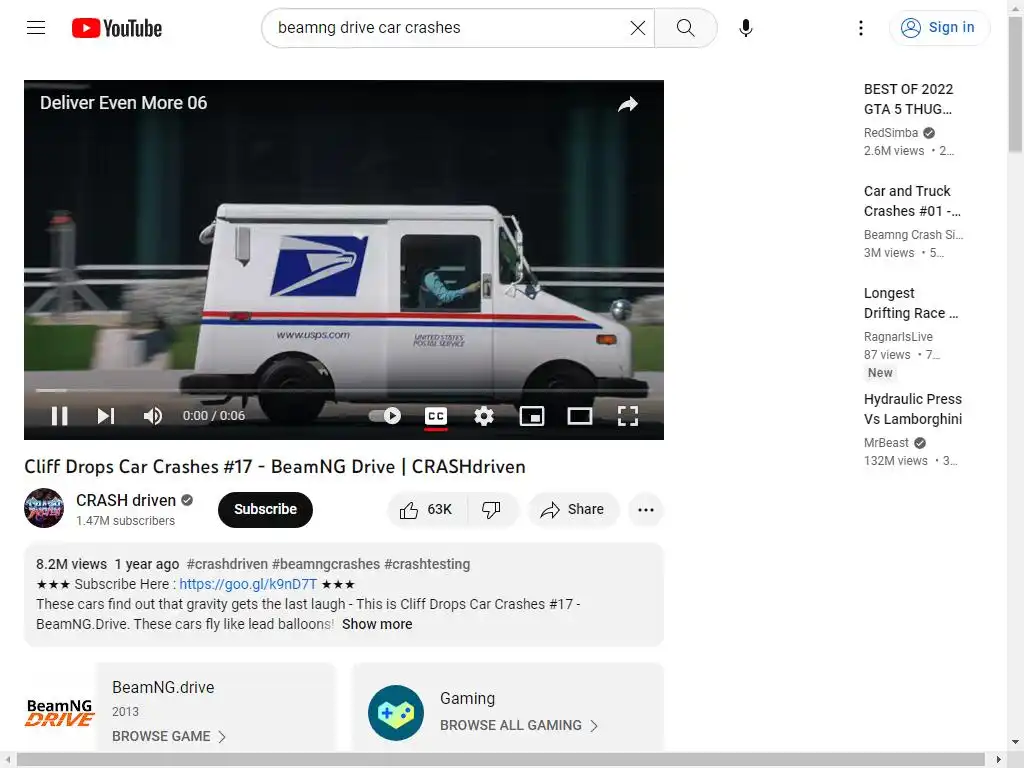Click #beamngcrashes hashtag
The image size is (1024, 768).
[x=326, y=564]
